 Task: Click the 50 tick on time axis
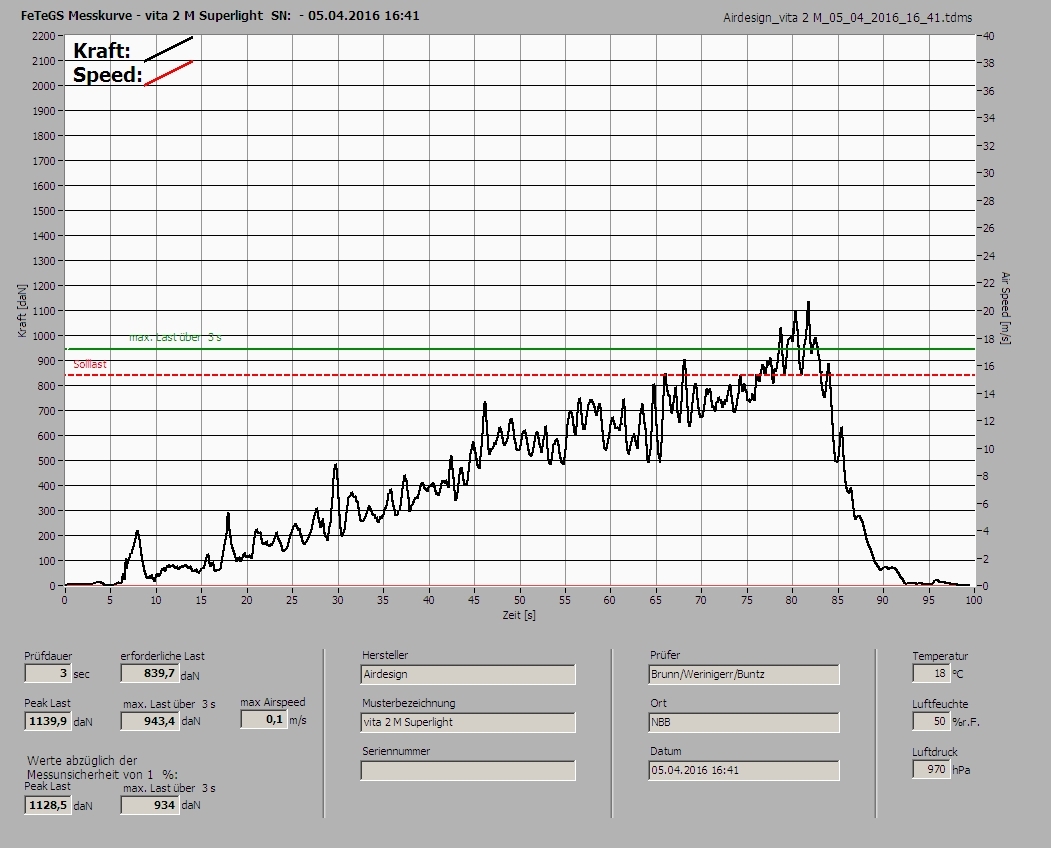[519, 600]
